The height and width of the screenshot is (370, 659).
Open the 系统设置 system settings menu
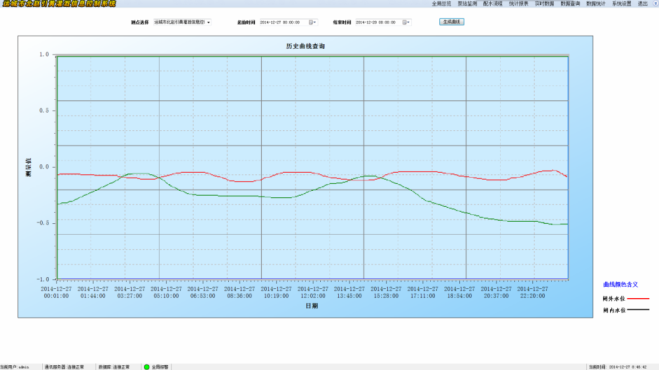[x=621, y=3]
